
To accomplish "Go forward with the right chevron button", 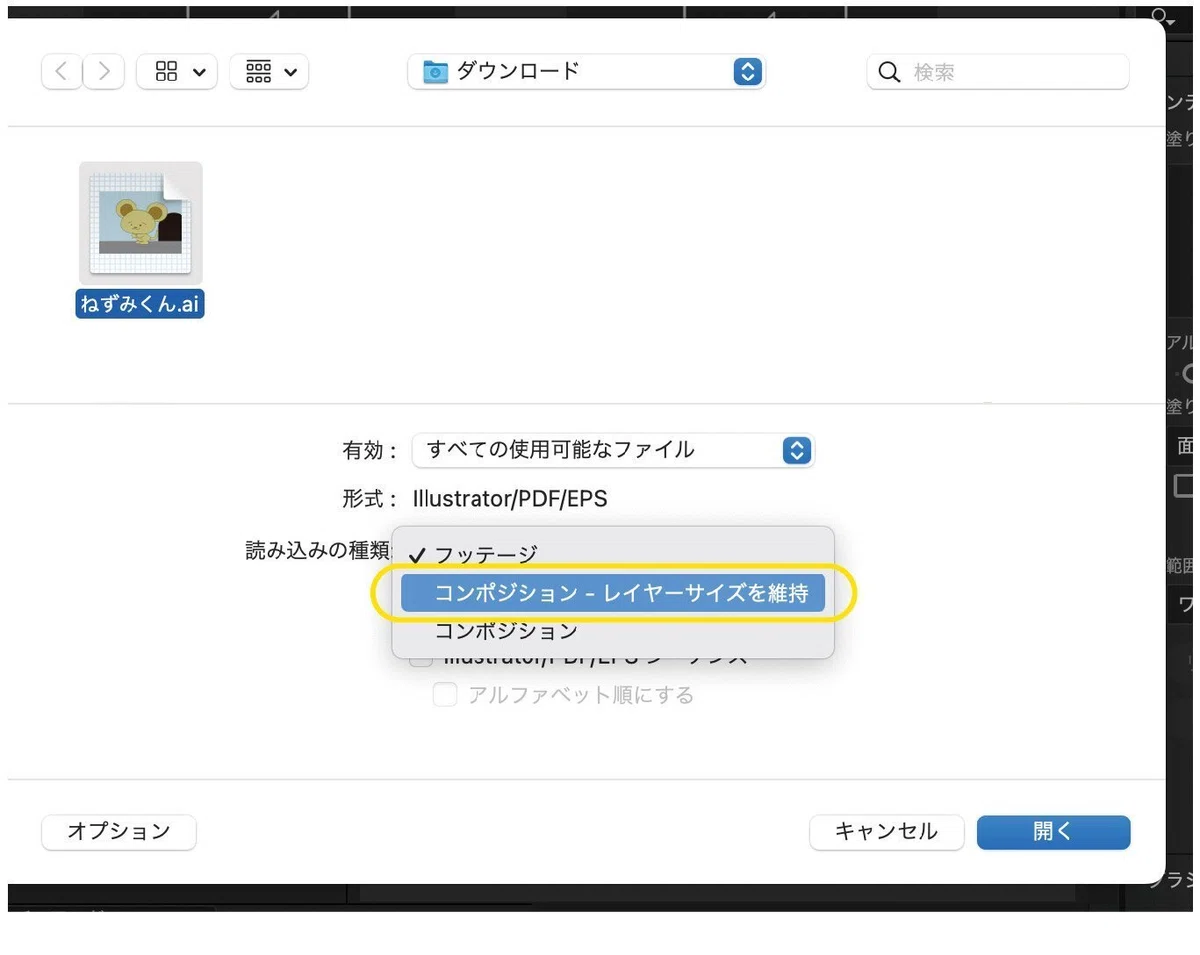I will (x=103, y=72).
